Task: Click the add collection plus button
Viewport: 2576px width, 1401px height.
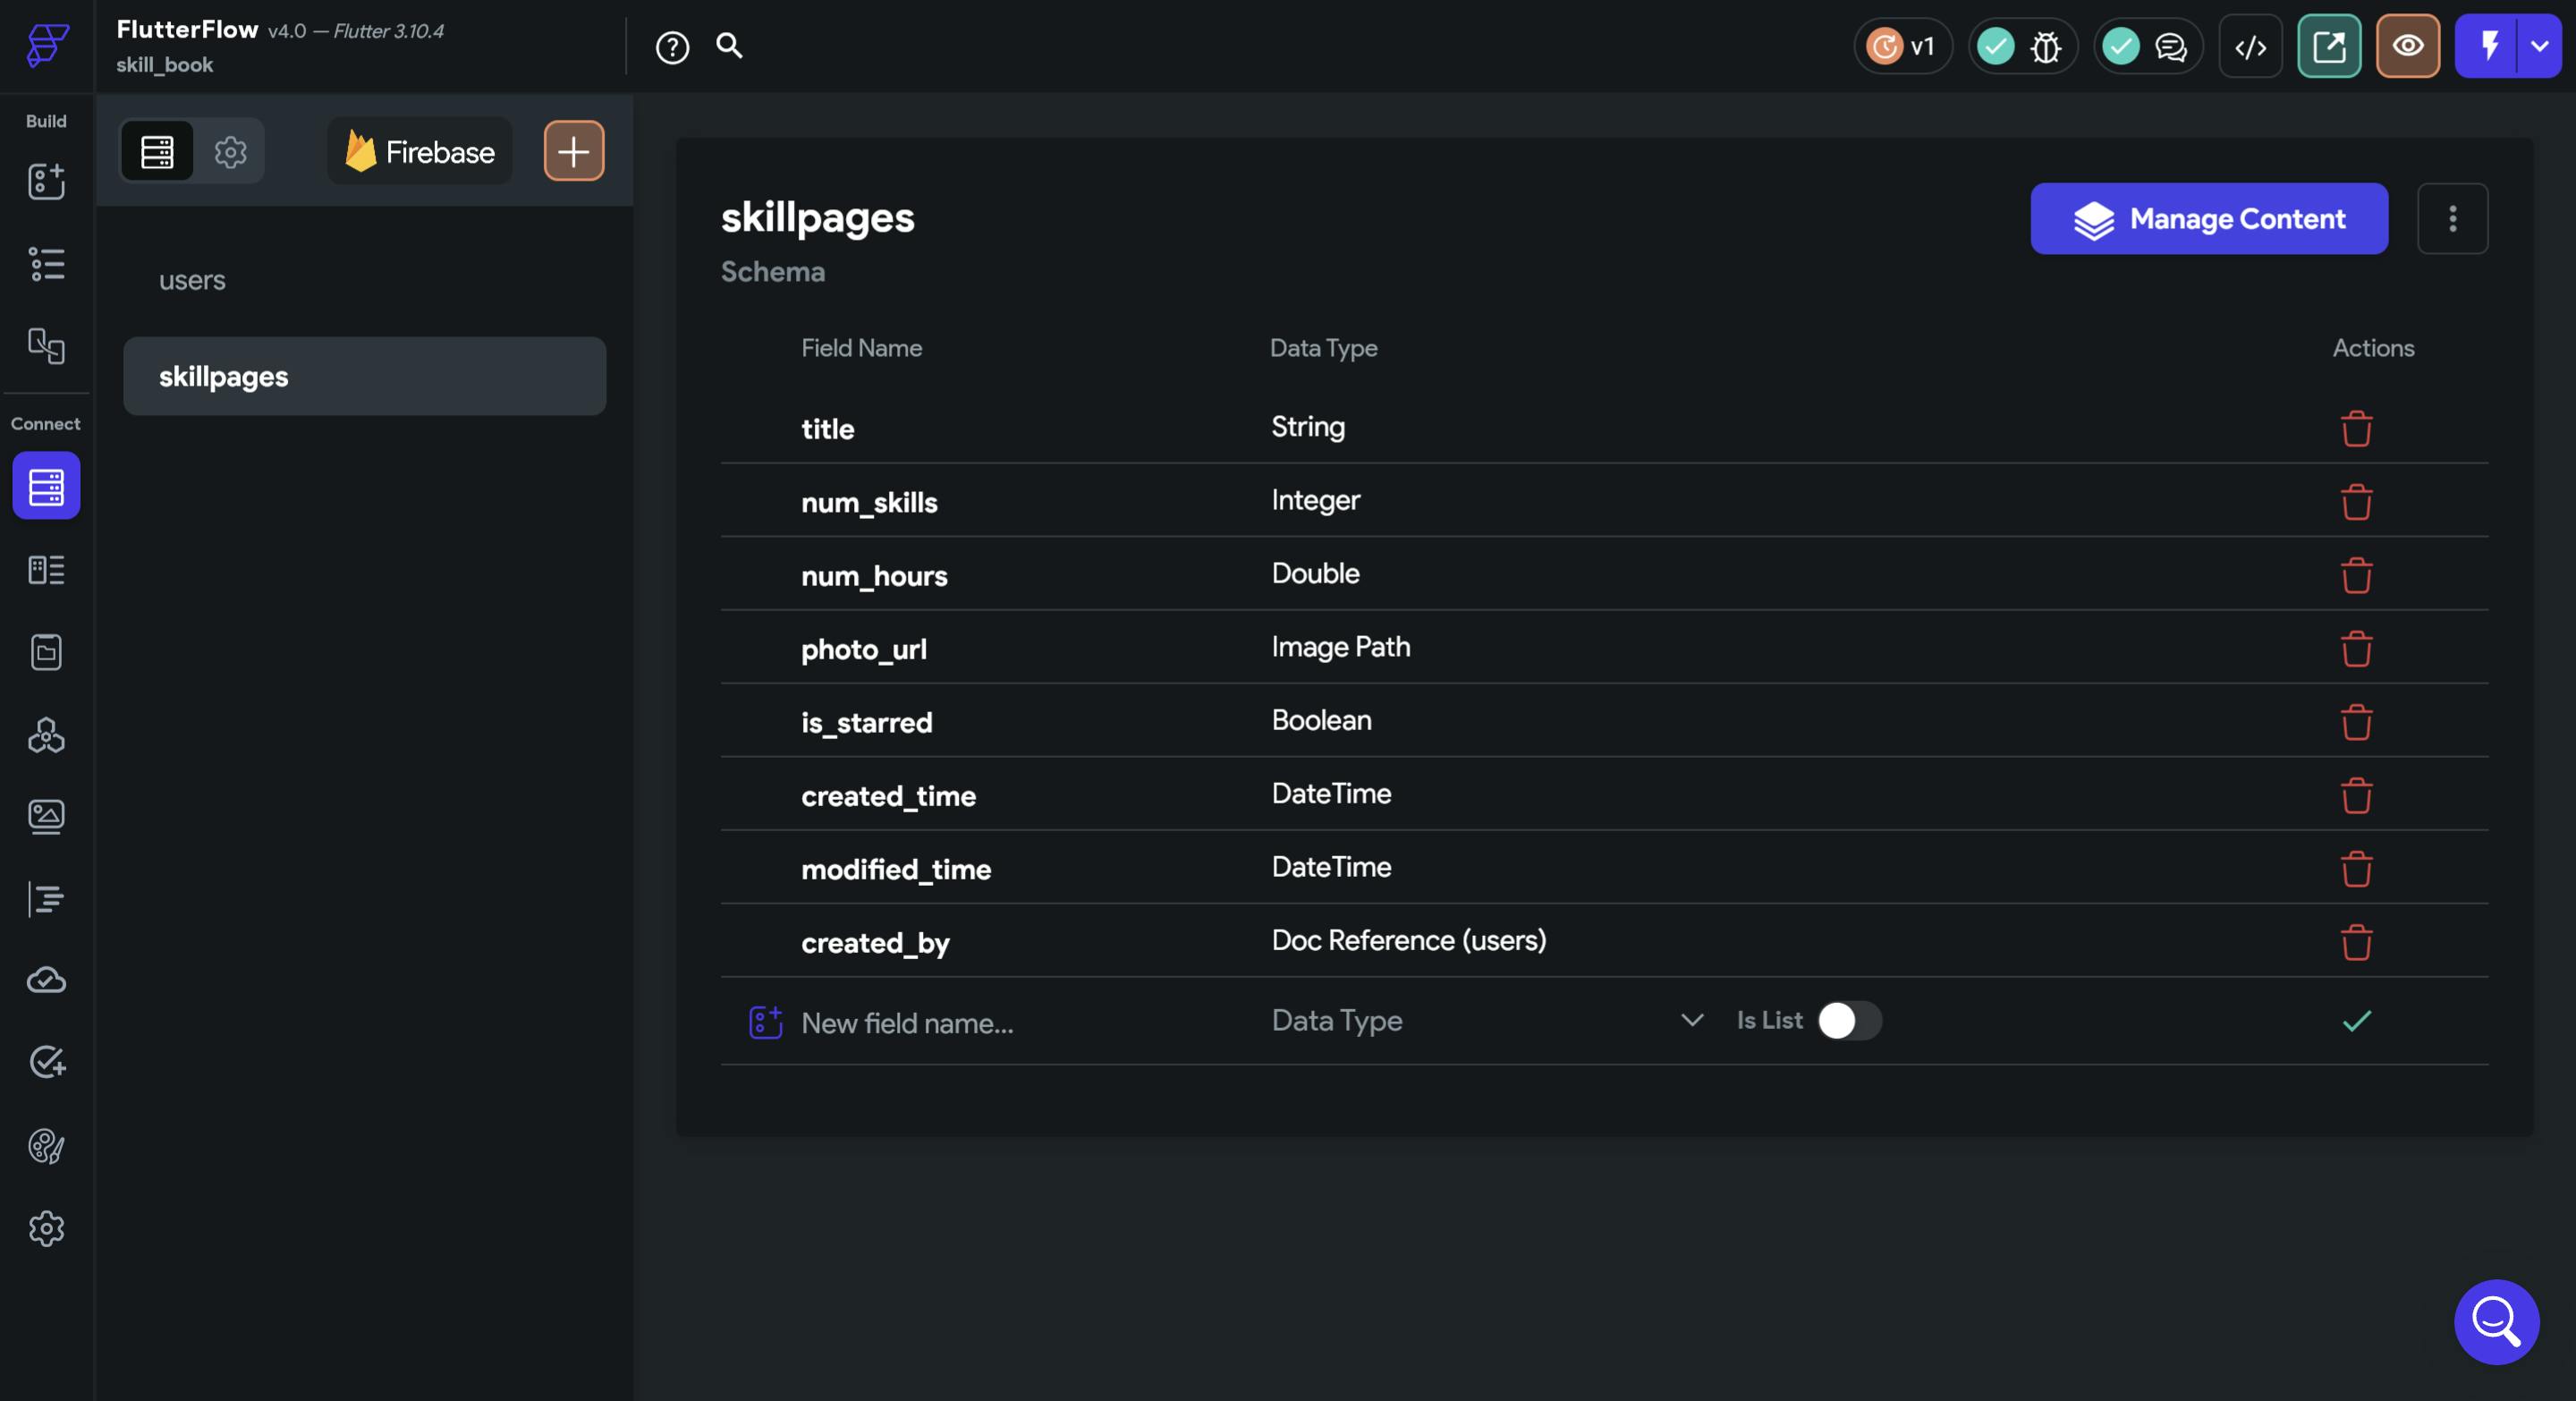Action: [x=573, y=151]
